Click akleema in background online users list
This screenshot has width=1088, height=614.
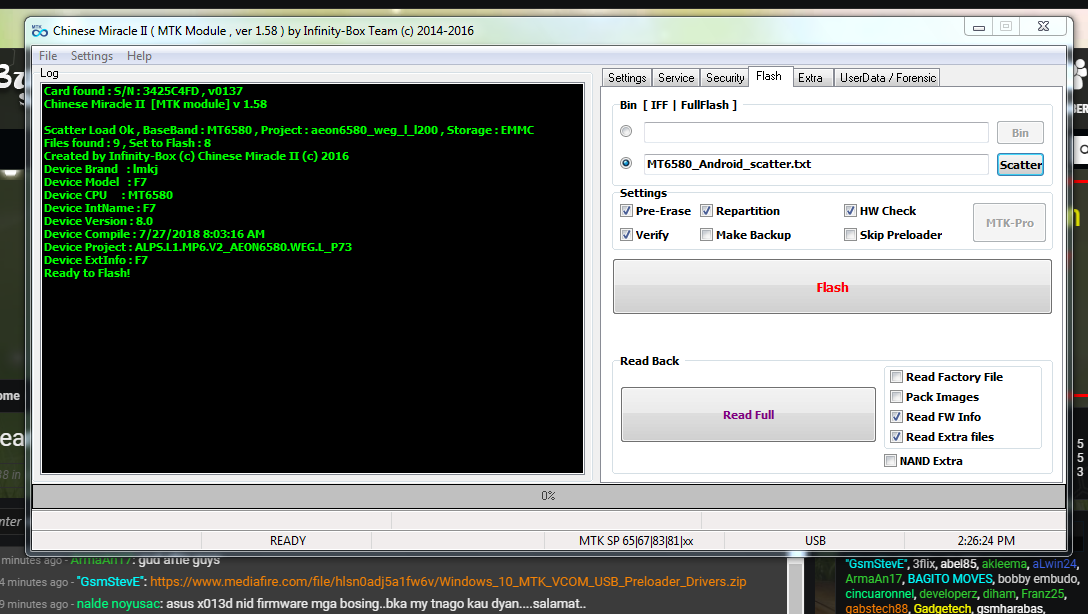point(1003,564)
